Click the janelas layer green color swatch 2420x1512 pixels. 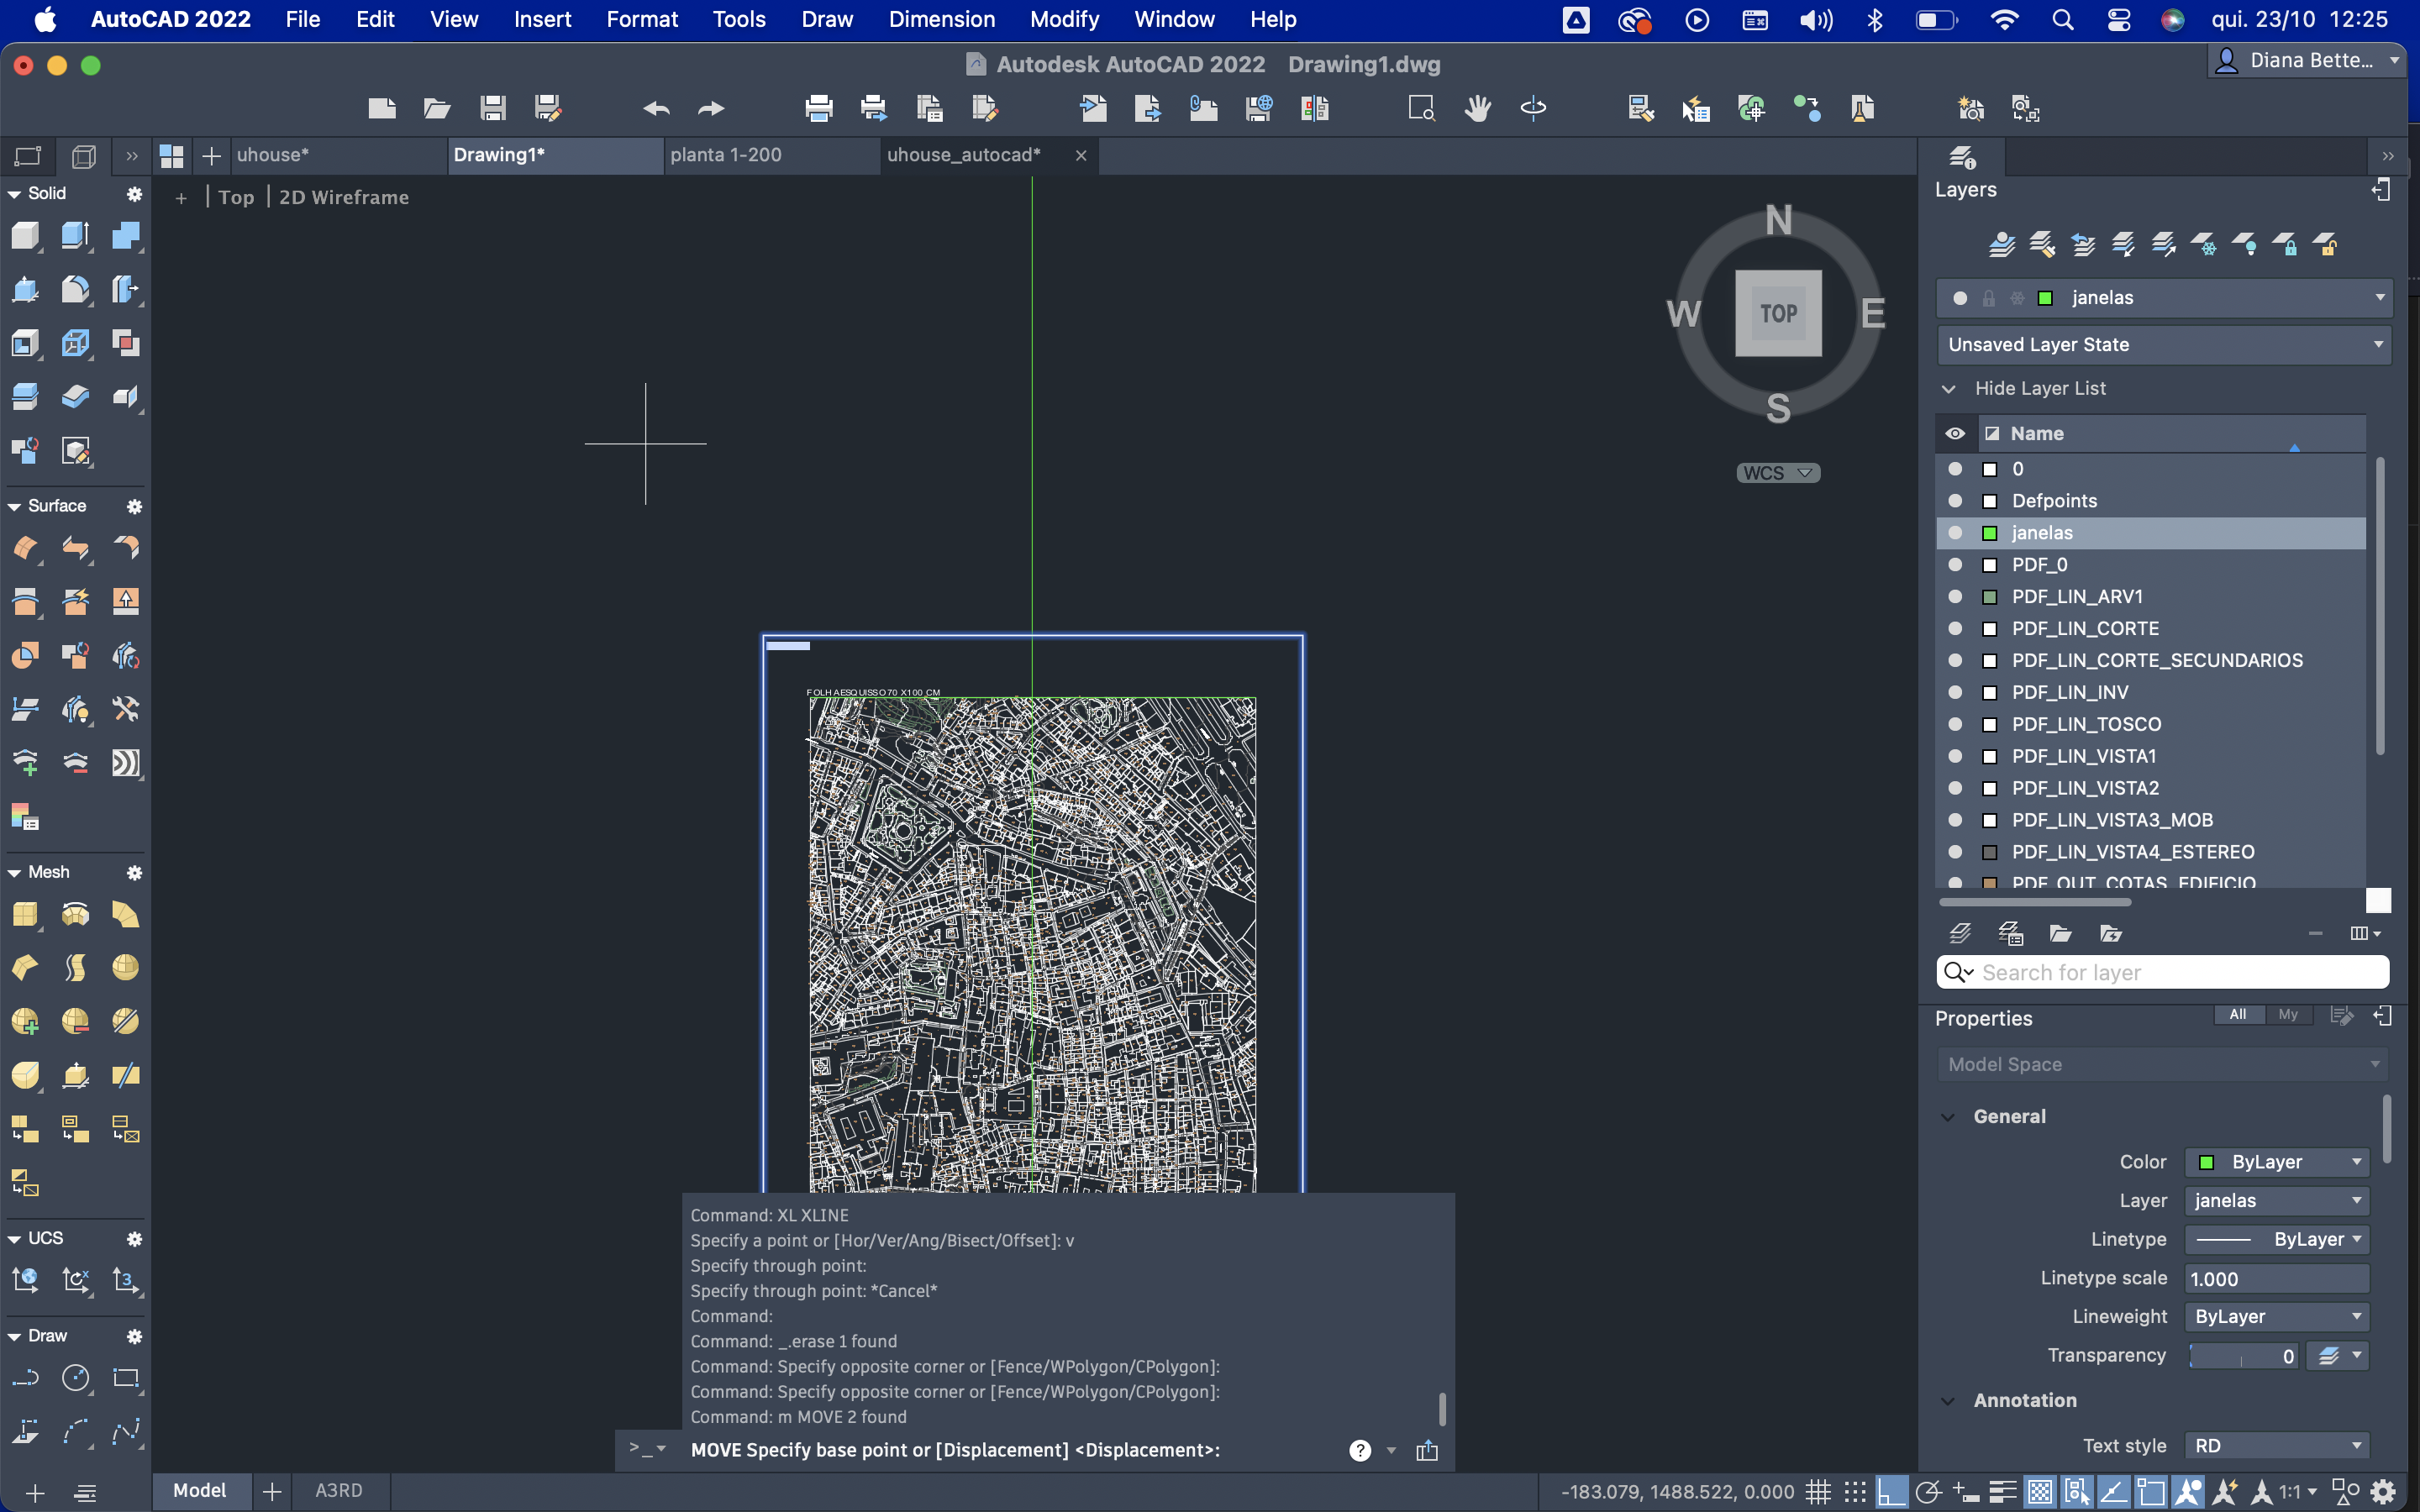1990,533
